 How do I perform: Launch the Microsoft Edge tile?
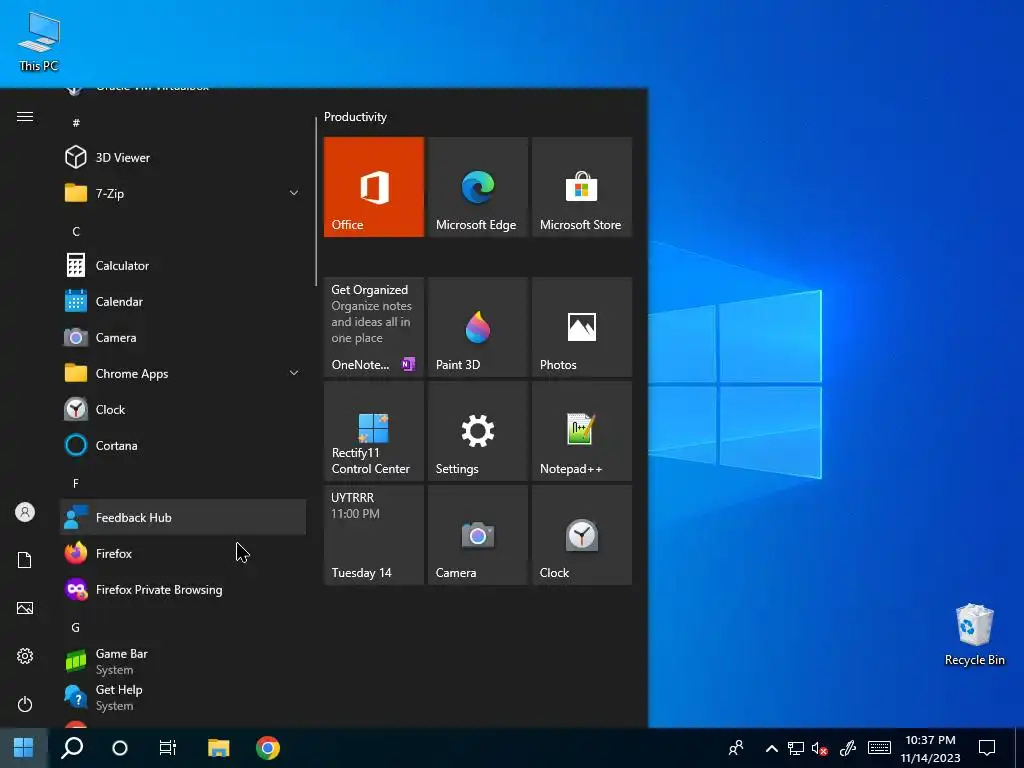[477, 187]
